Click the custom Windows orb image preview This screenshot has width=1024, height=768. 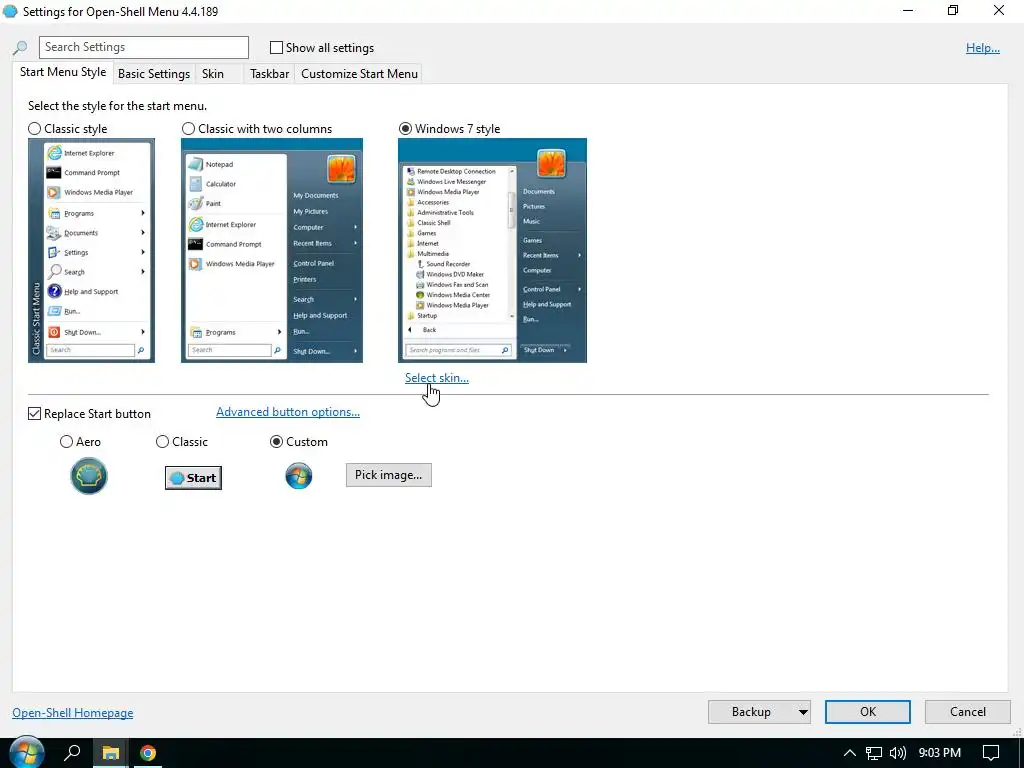click(x=298, y=476)
